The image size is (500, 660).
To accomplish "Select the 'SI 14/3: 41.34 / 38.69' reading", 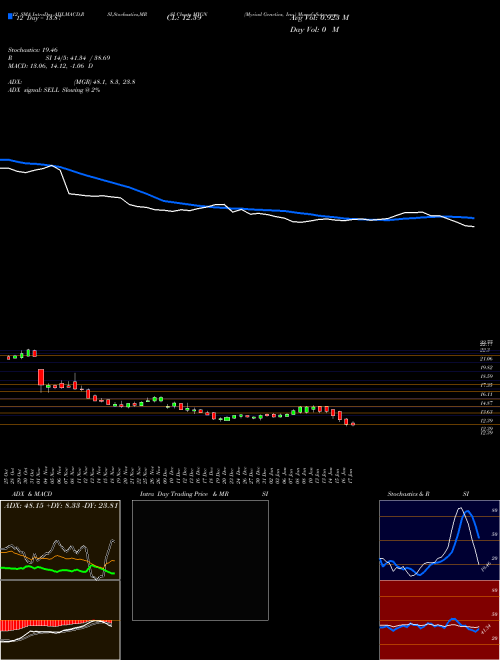I will (78, 58).
